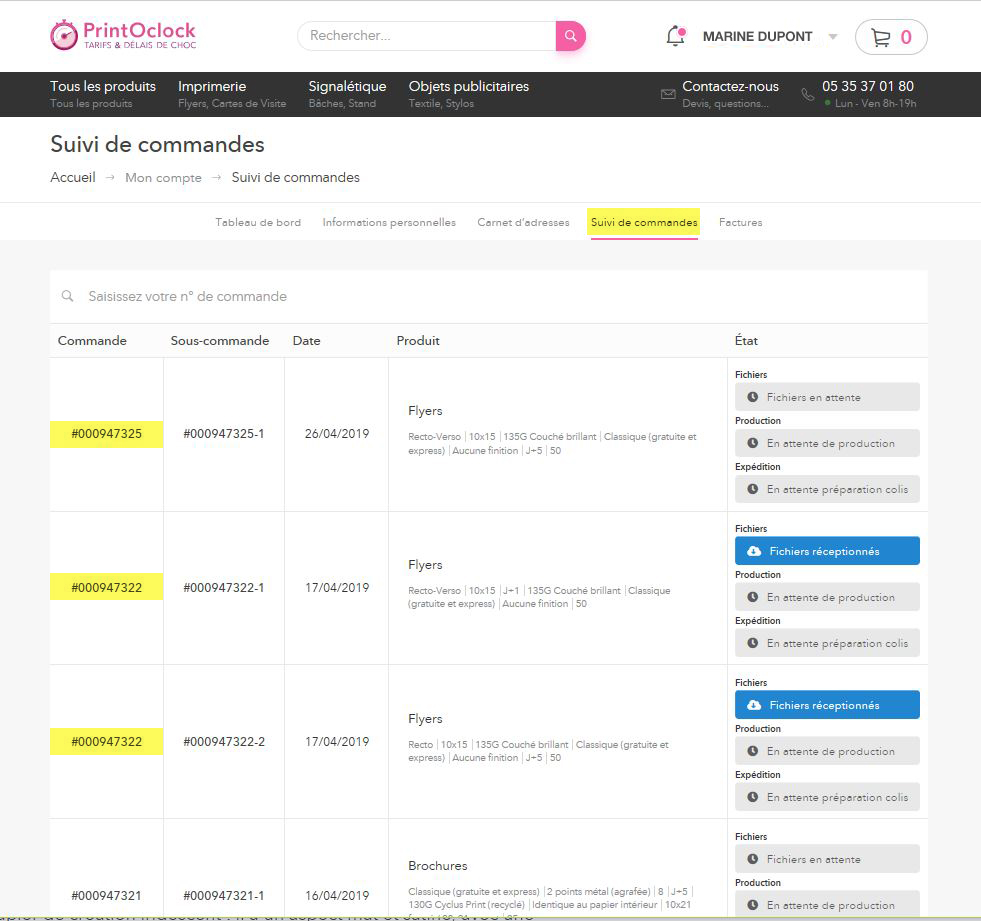
Task: Click the phone icon by 05 35 37 01 80
Action: coord(808,94)
